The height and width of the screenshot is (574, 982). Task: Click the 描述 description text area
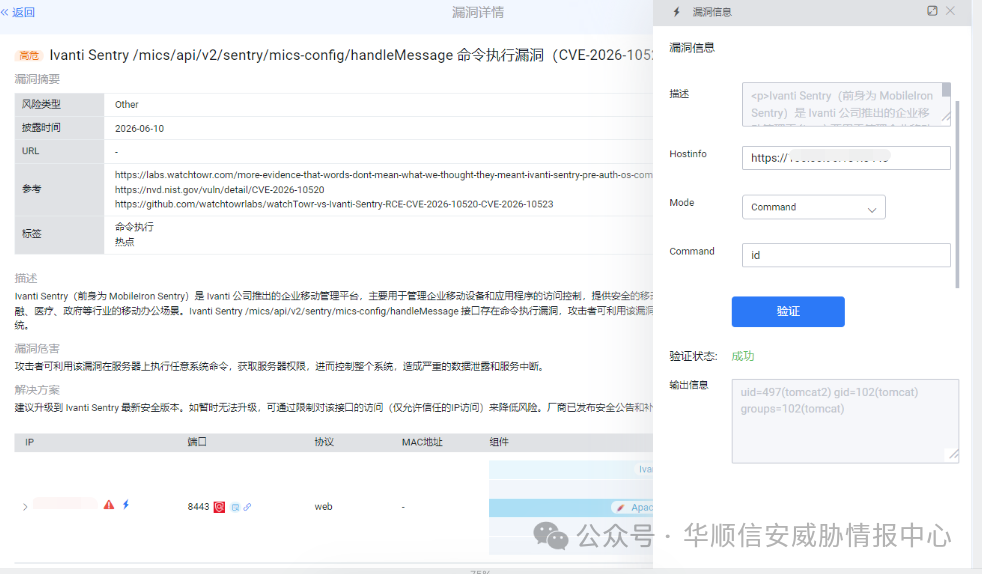tap(846, 105)
